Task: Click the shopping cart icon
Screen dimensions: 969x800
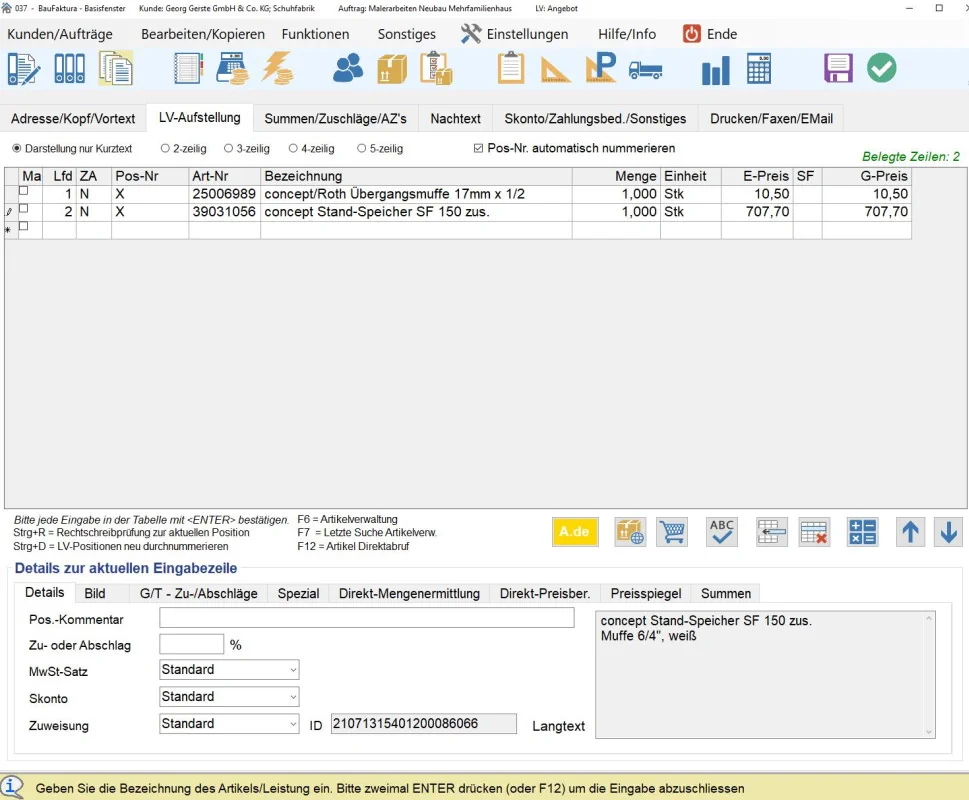Action: pyautogui.click(x=672, y=532)
